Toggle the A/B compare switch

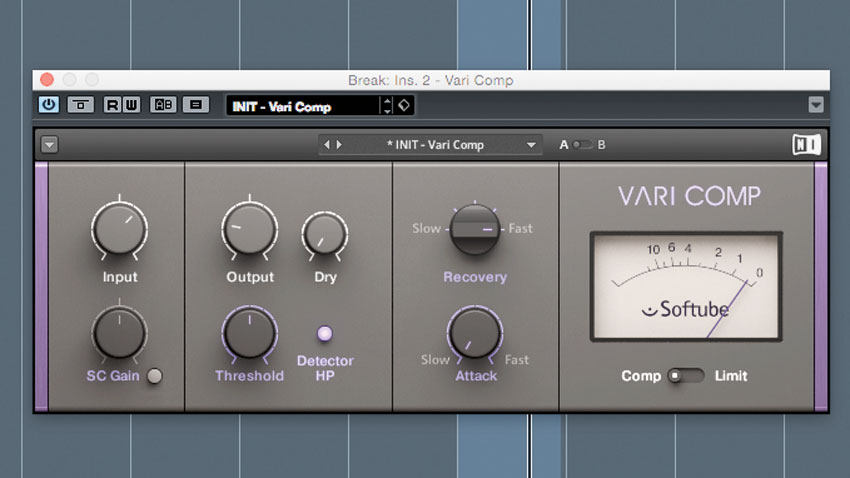pyautogui.click(x=583, y=145)
